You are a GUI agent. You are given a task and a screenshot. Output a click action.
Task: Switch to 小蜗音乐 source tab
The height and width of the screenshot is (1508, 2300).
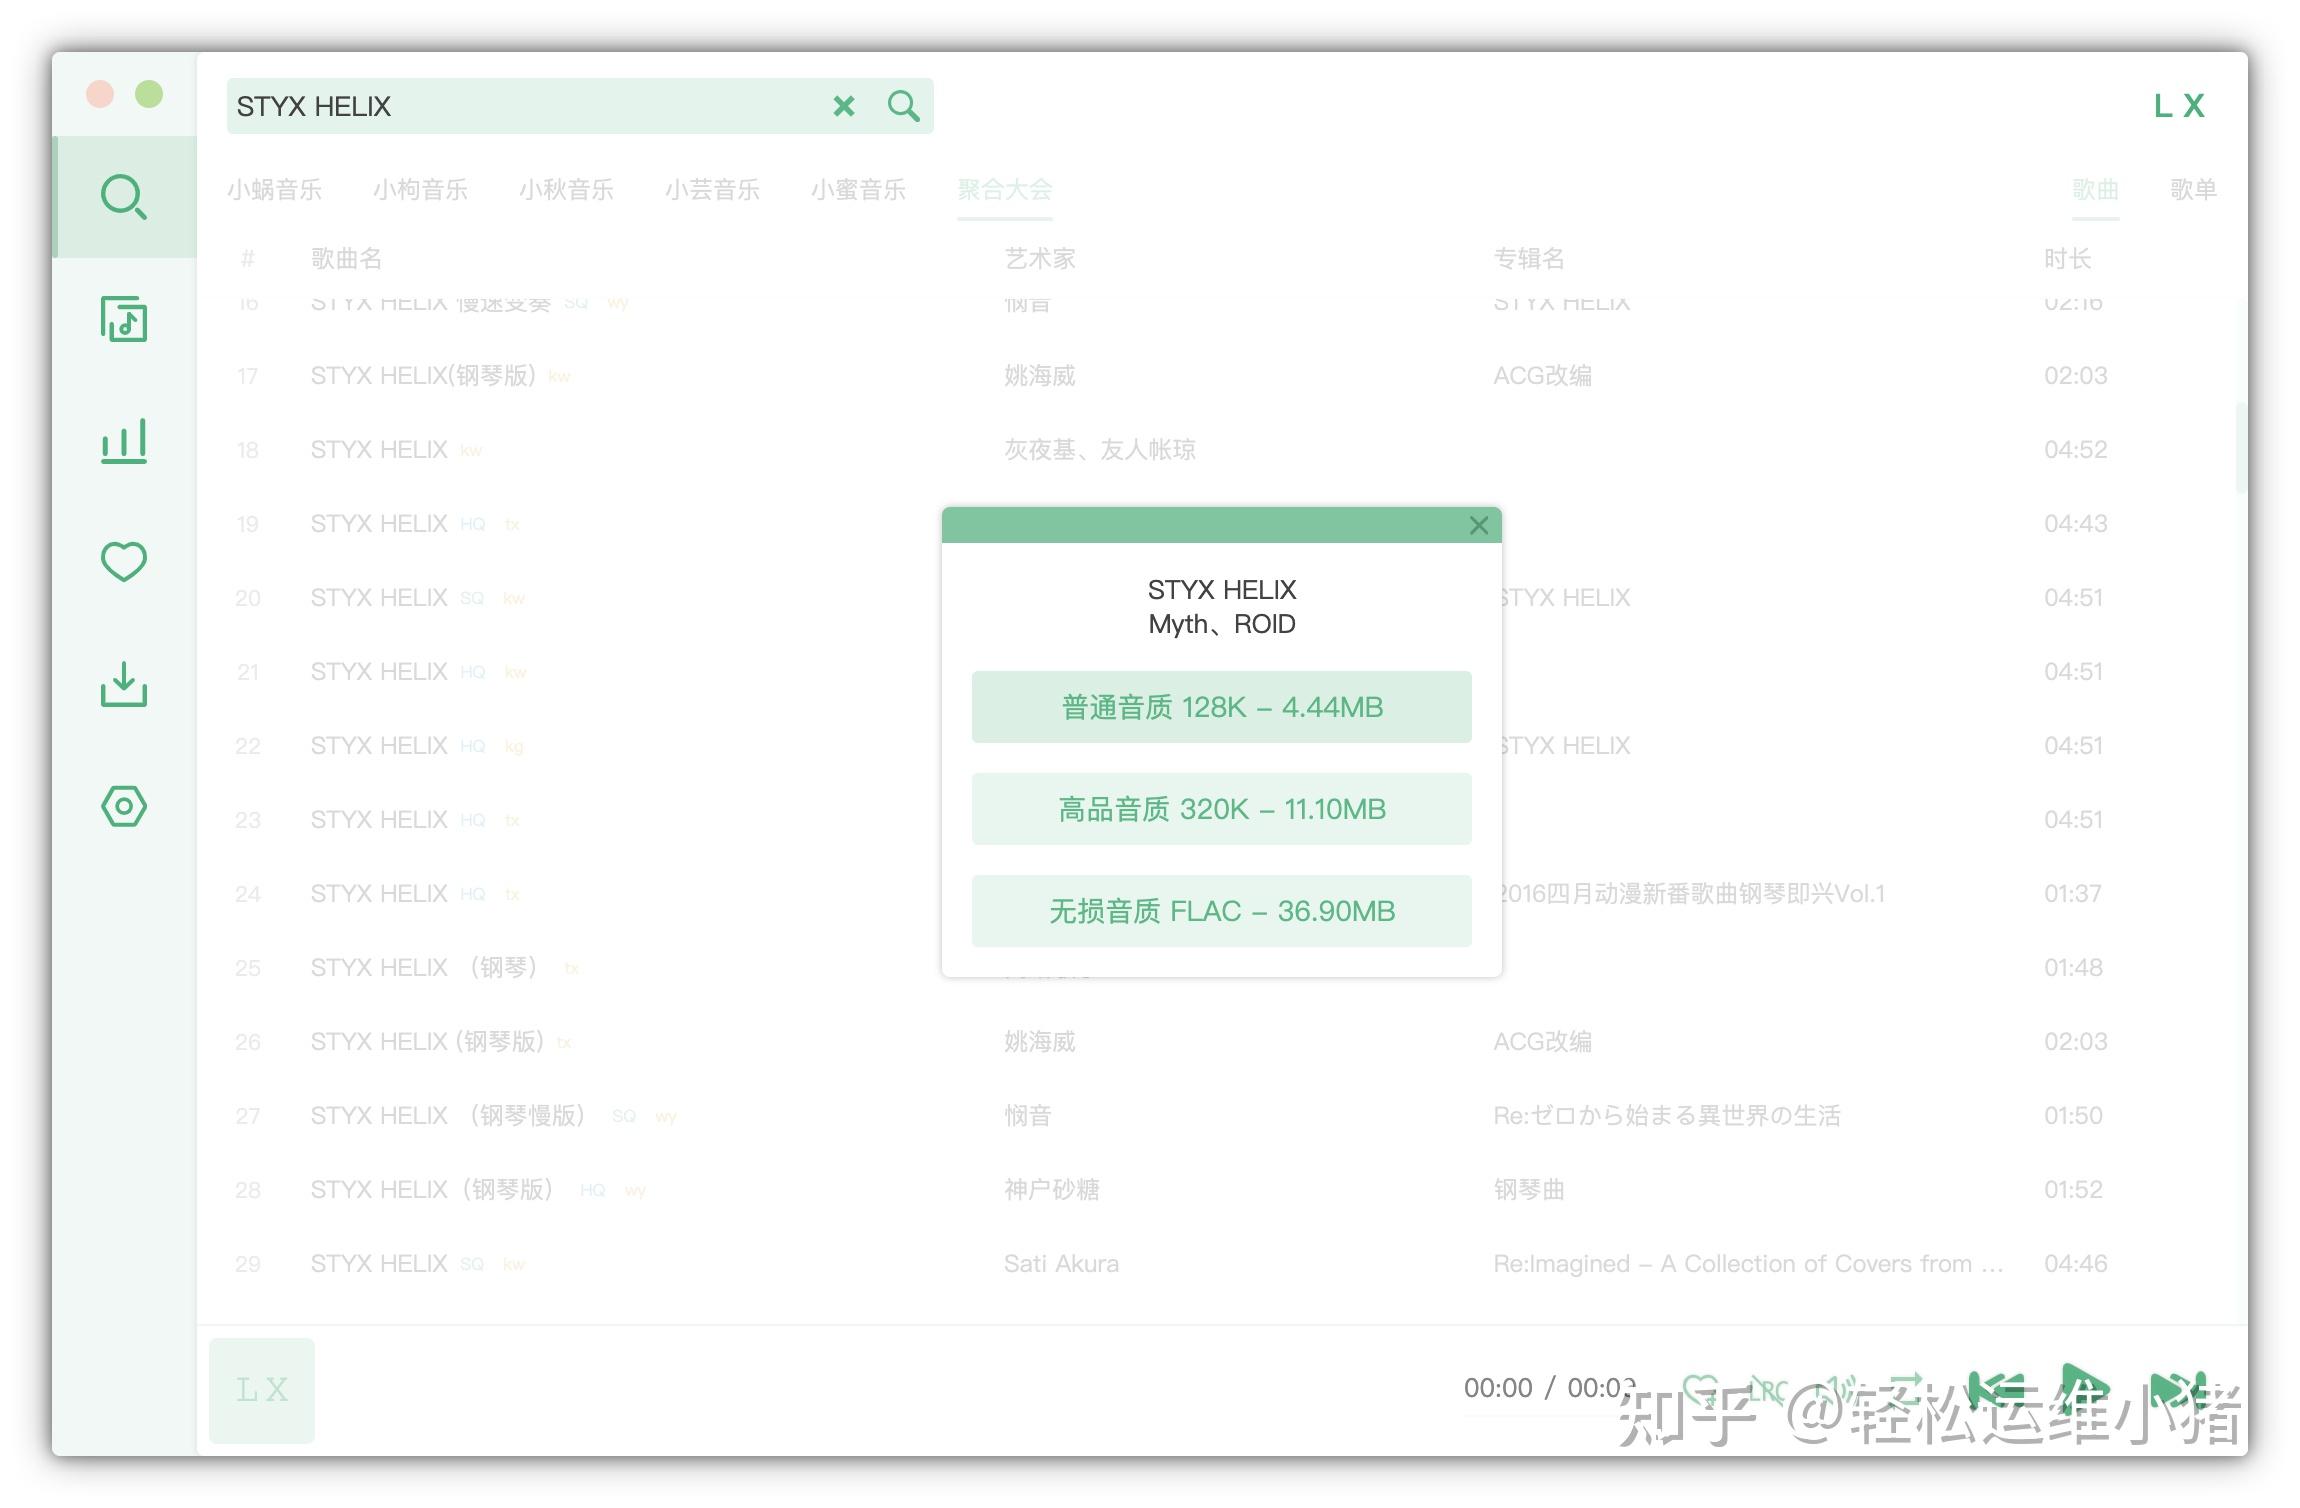[x=274, y=189]
